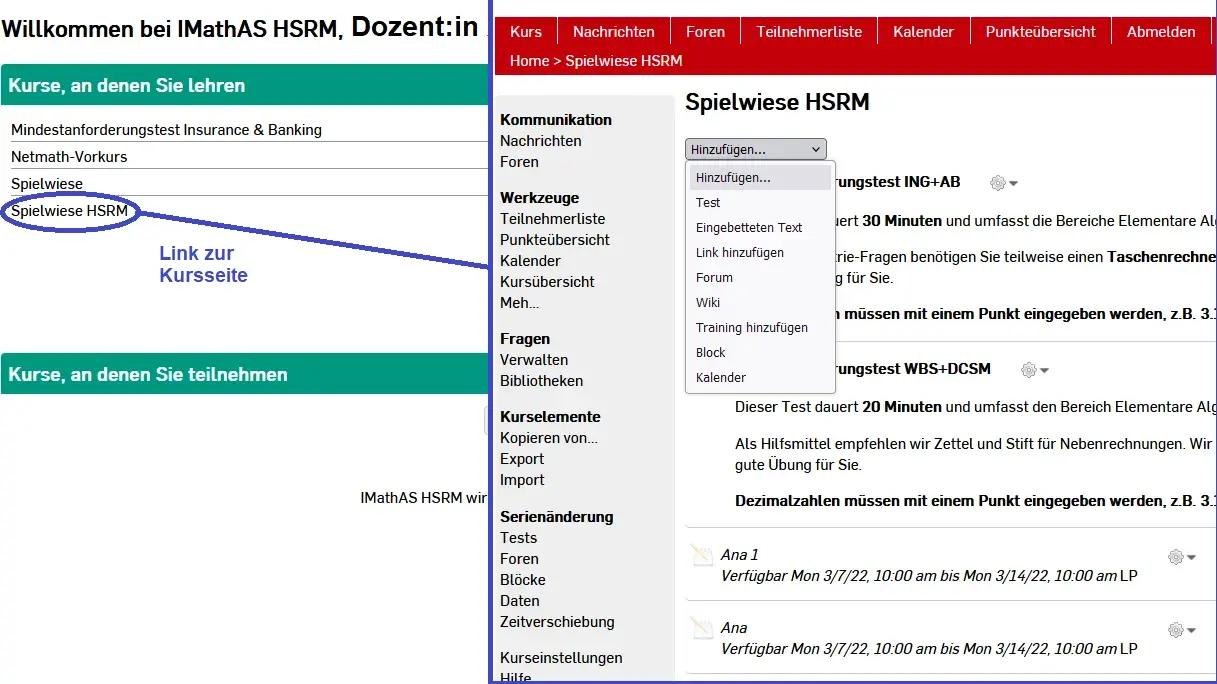This screenshot has height=684, width=1217.
Task: Open settings gear for Ana 1 item
Action: coord(1176,557)
